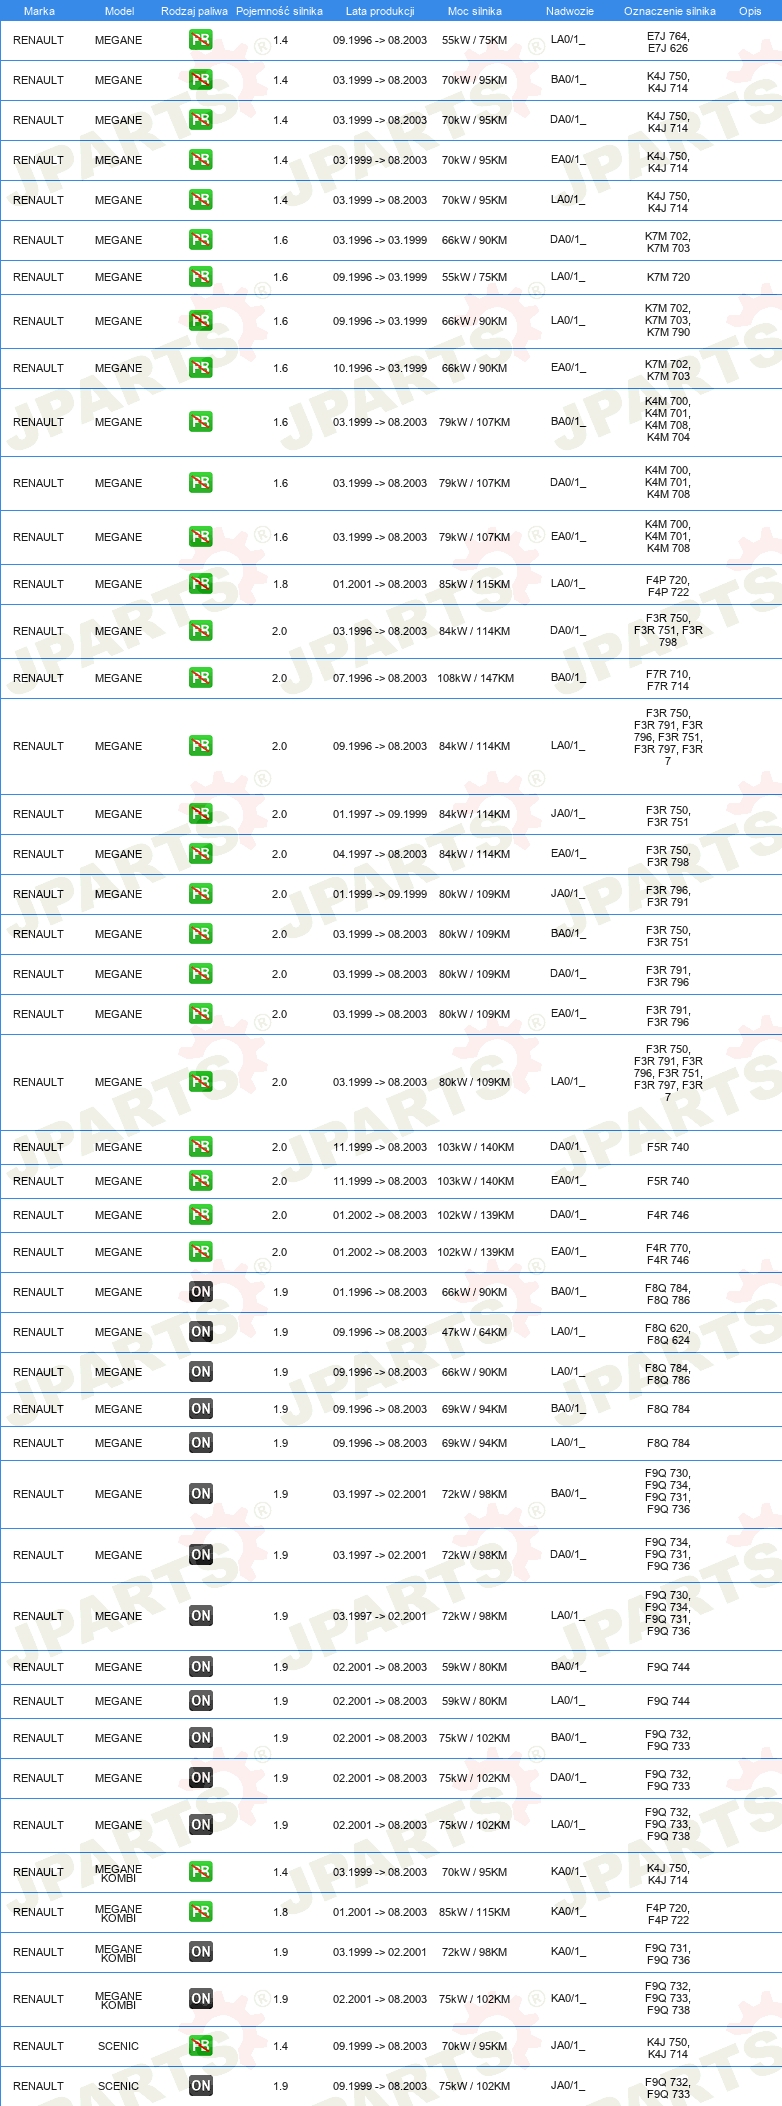Select the PB icon in the 103kW EA0/1_ row
This screenshot has height=2106, width=782.
click(200, 1181)
